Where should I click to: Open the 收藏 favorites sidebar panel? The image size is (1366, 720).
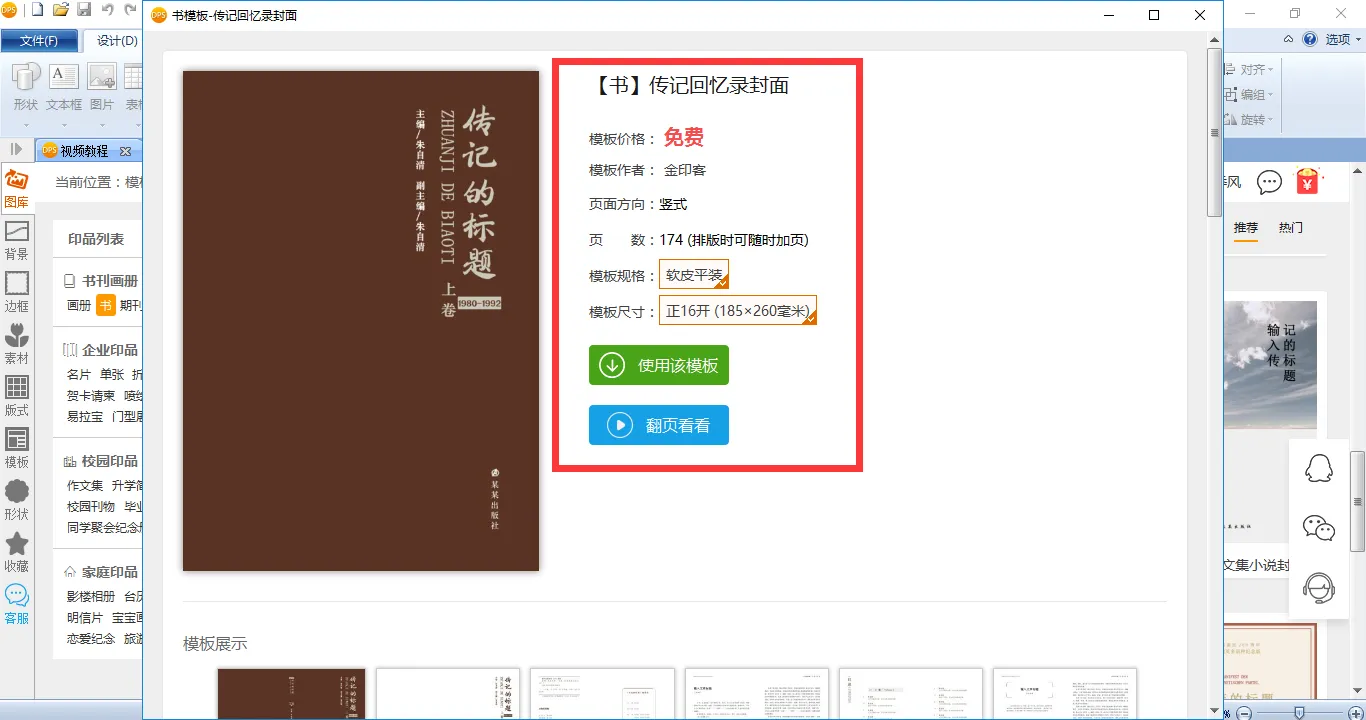coord(16,552)
